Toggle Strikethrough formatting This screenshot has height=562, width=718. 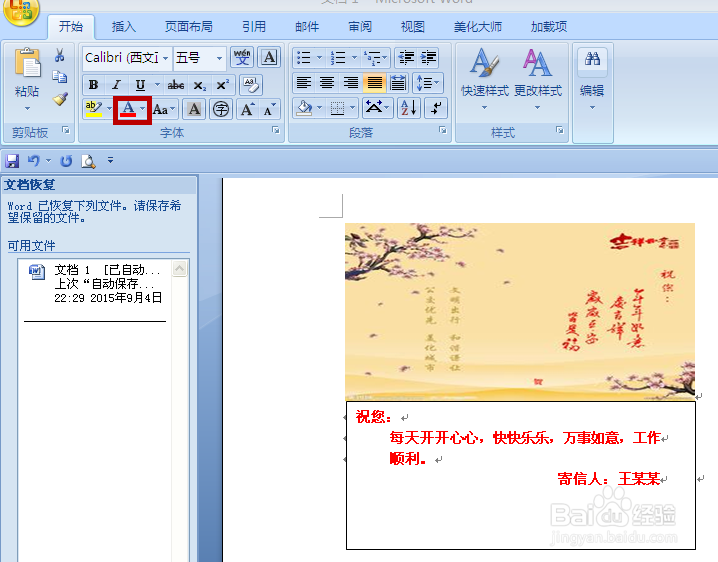[176, 85]
